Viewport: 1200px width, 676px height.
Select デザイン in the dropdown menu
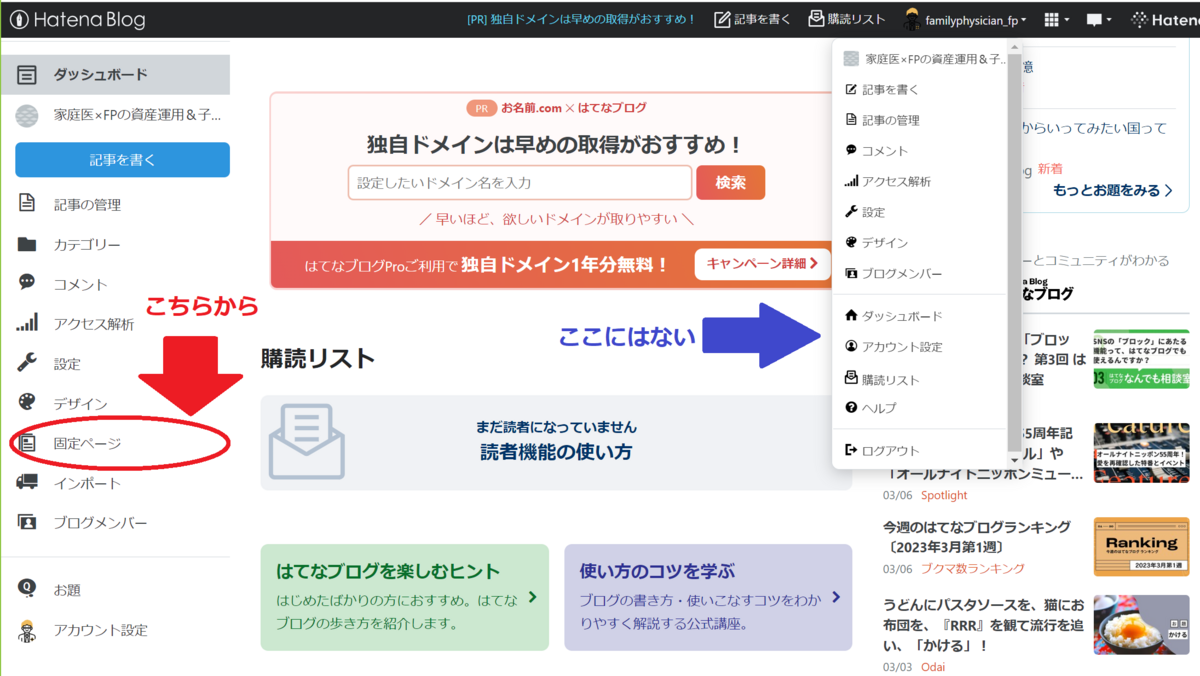tap(885, 242)
